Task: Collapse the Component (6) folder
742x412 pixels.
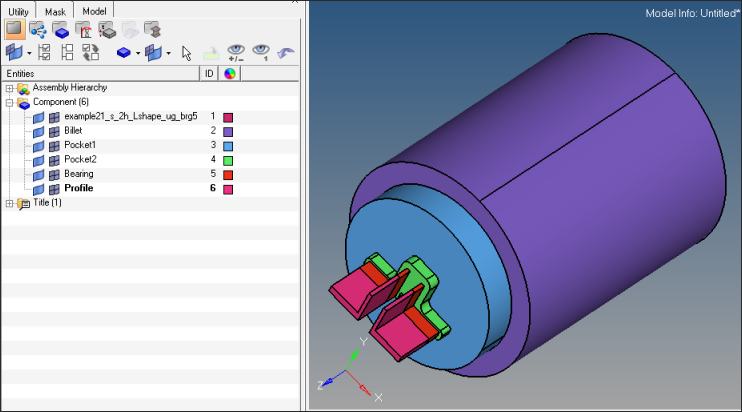Action: [10, 102]
